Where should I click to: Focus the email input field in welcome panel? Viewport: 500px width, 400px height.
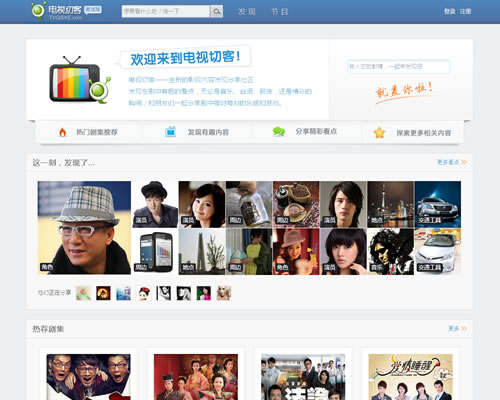[x=398, y=67]
